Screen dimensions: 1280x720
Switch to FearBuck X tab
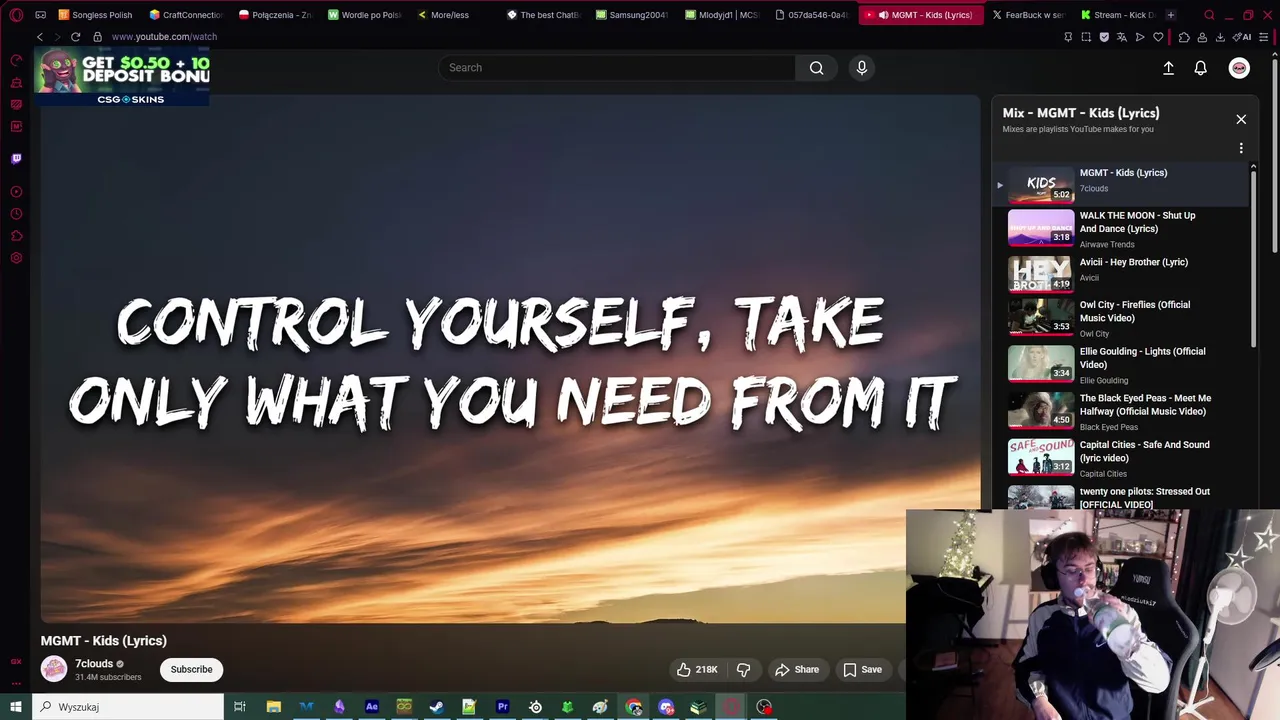pyautogui.click(x=1027, y=15)
